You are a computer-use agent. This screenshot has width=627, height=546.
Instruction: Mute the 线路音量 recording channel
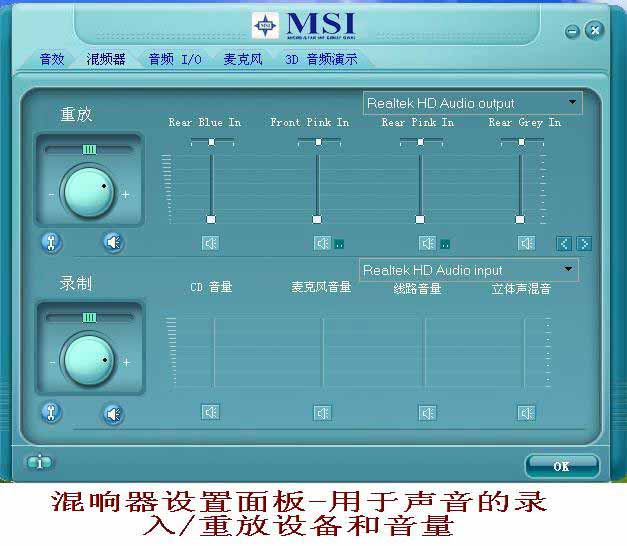click(427, 413)
